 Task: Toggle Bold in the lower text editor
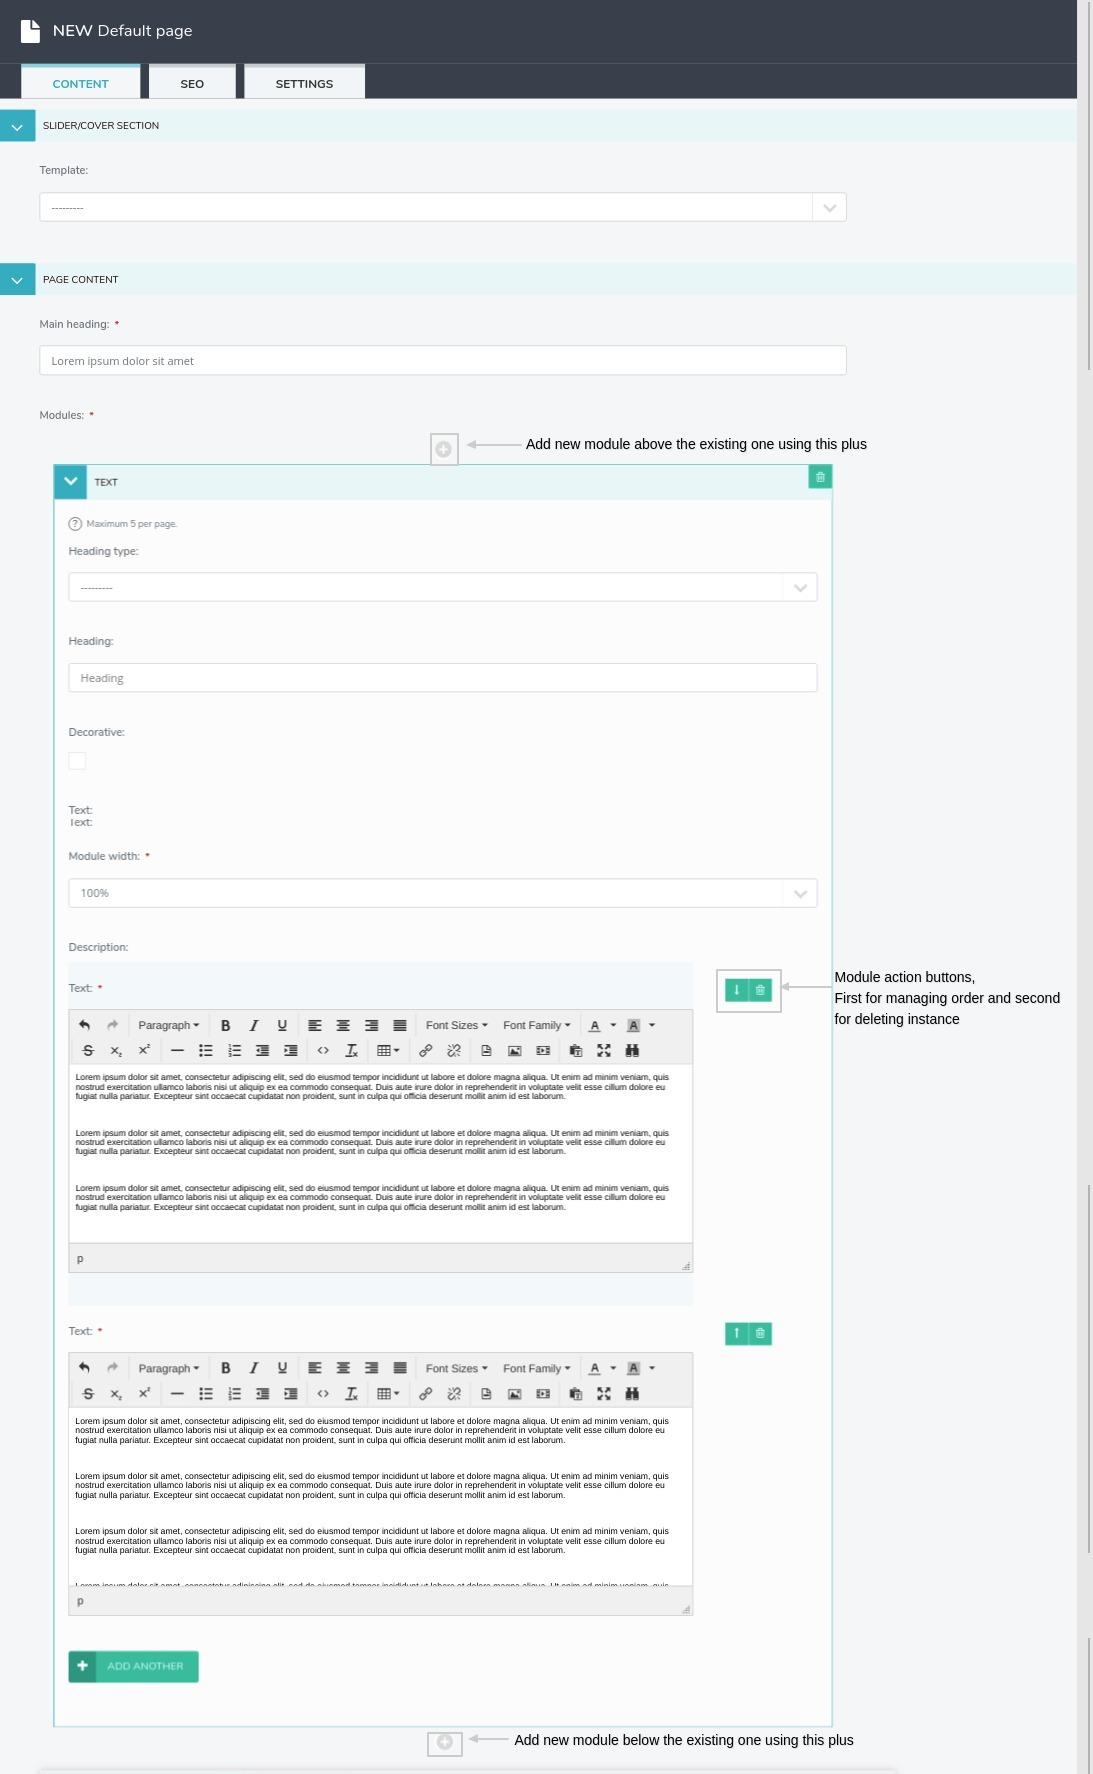[x=226, y=1368]
